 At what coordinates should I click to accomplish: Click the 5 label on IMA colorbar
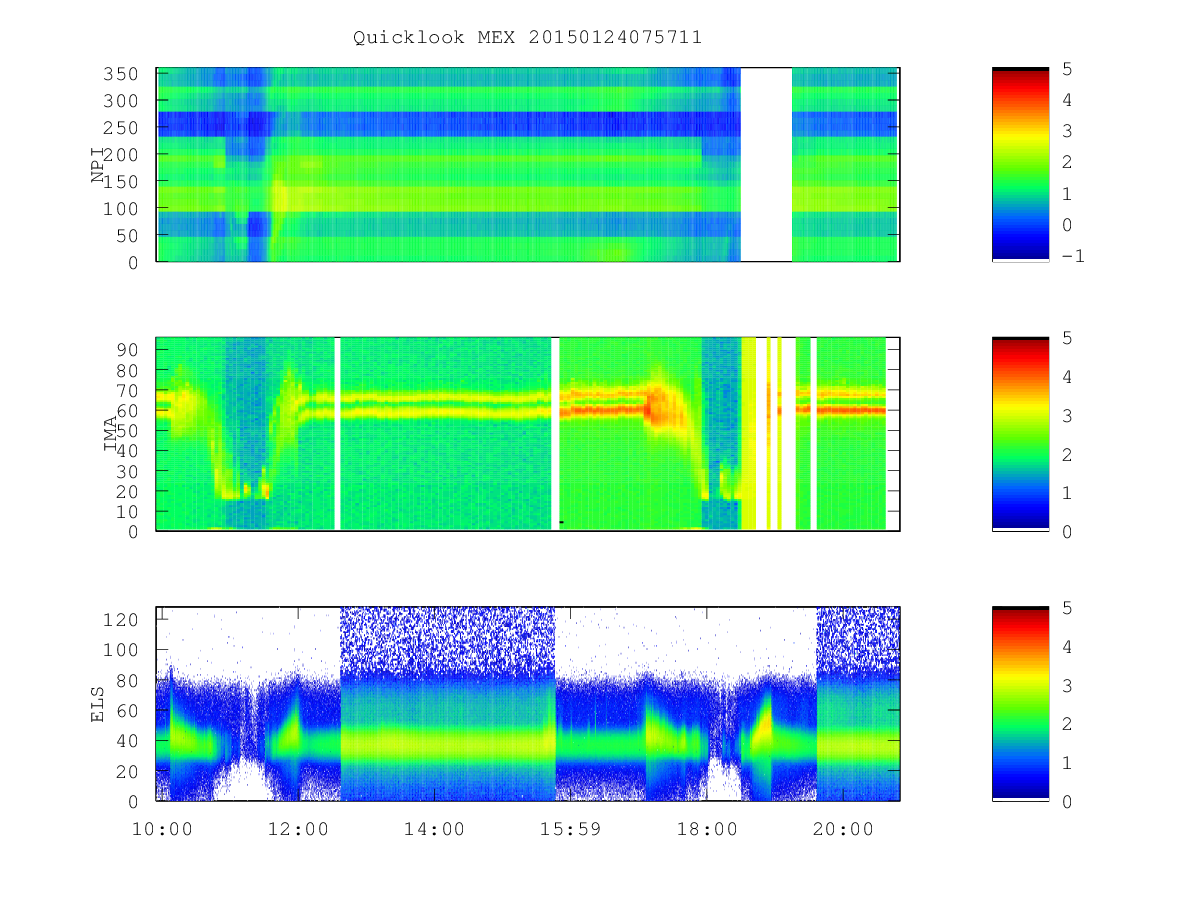coord(1067,338)
